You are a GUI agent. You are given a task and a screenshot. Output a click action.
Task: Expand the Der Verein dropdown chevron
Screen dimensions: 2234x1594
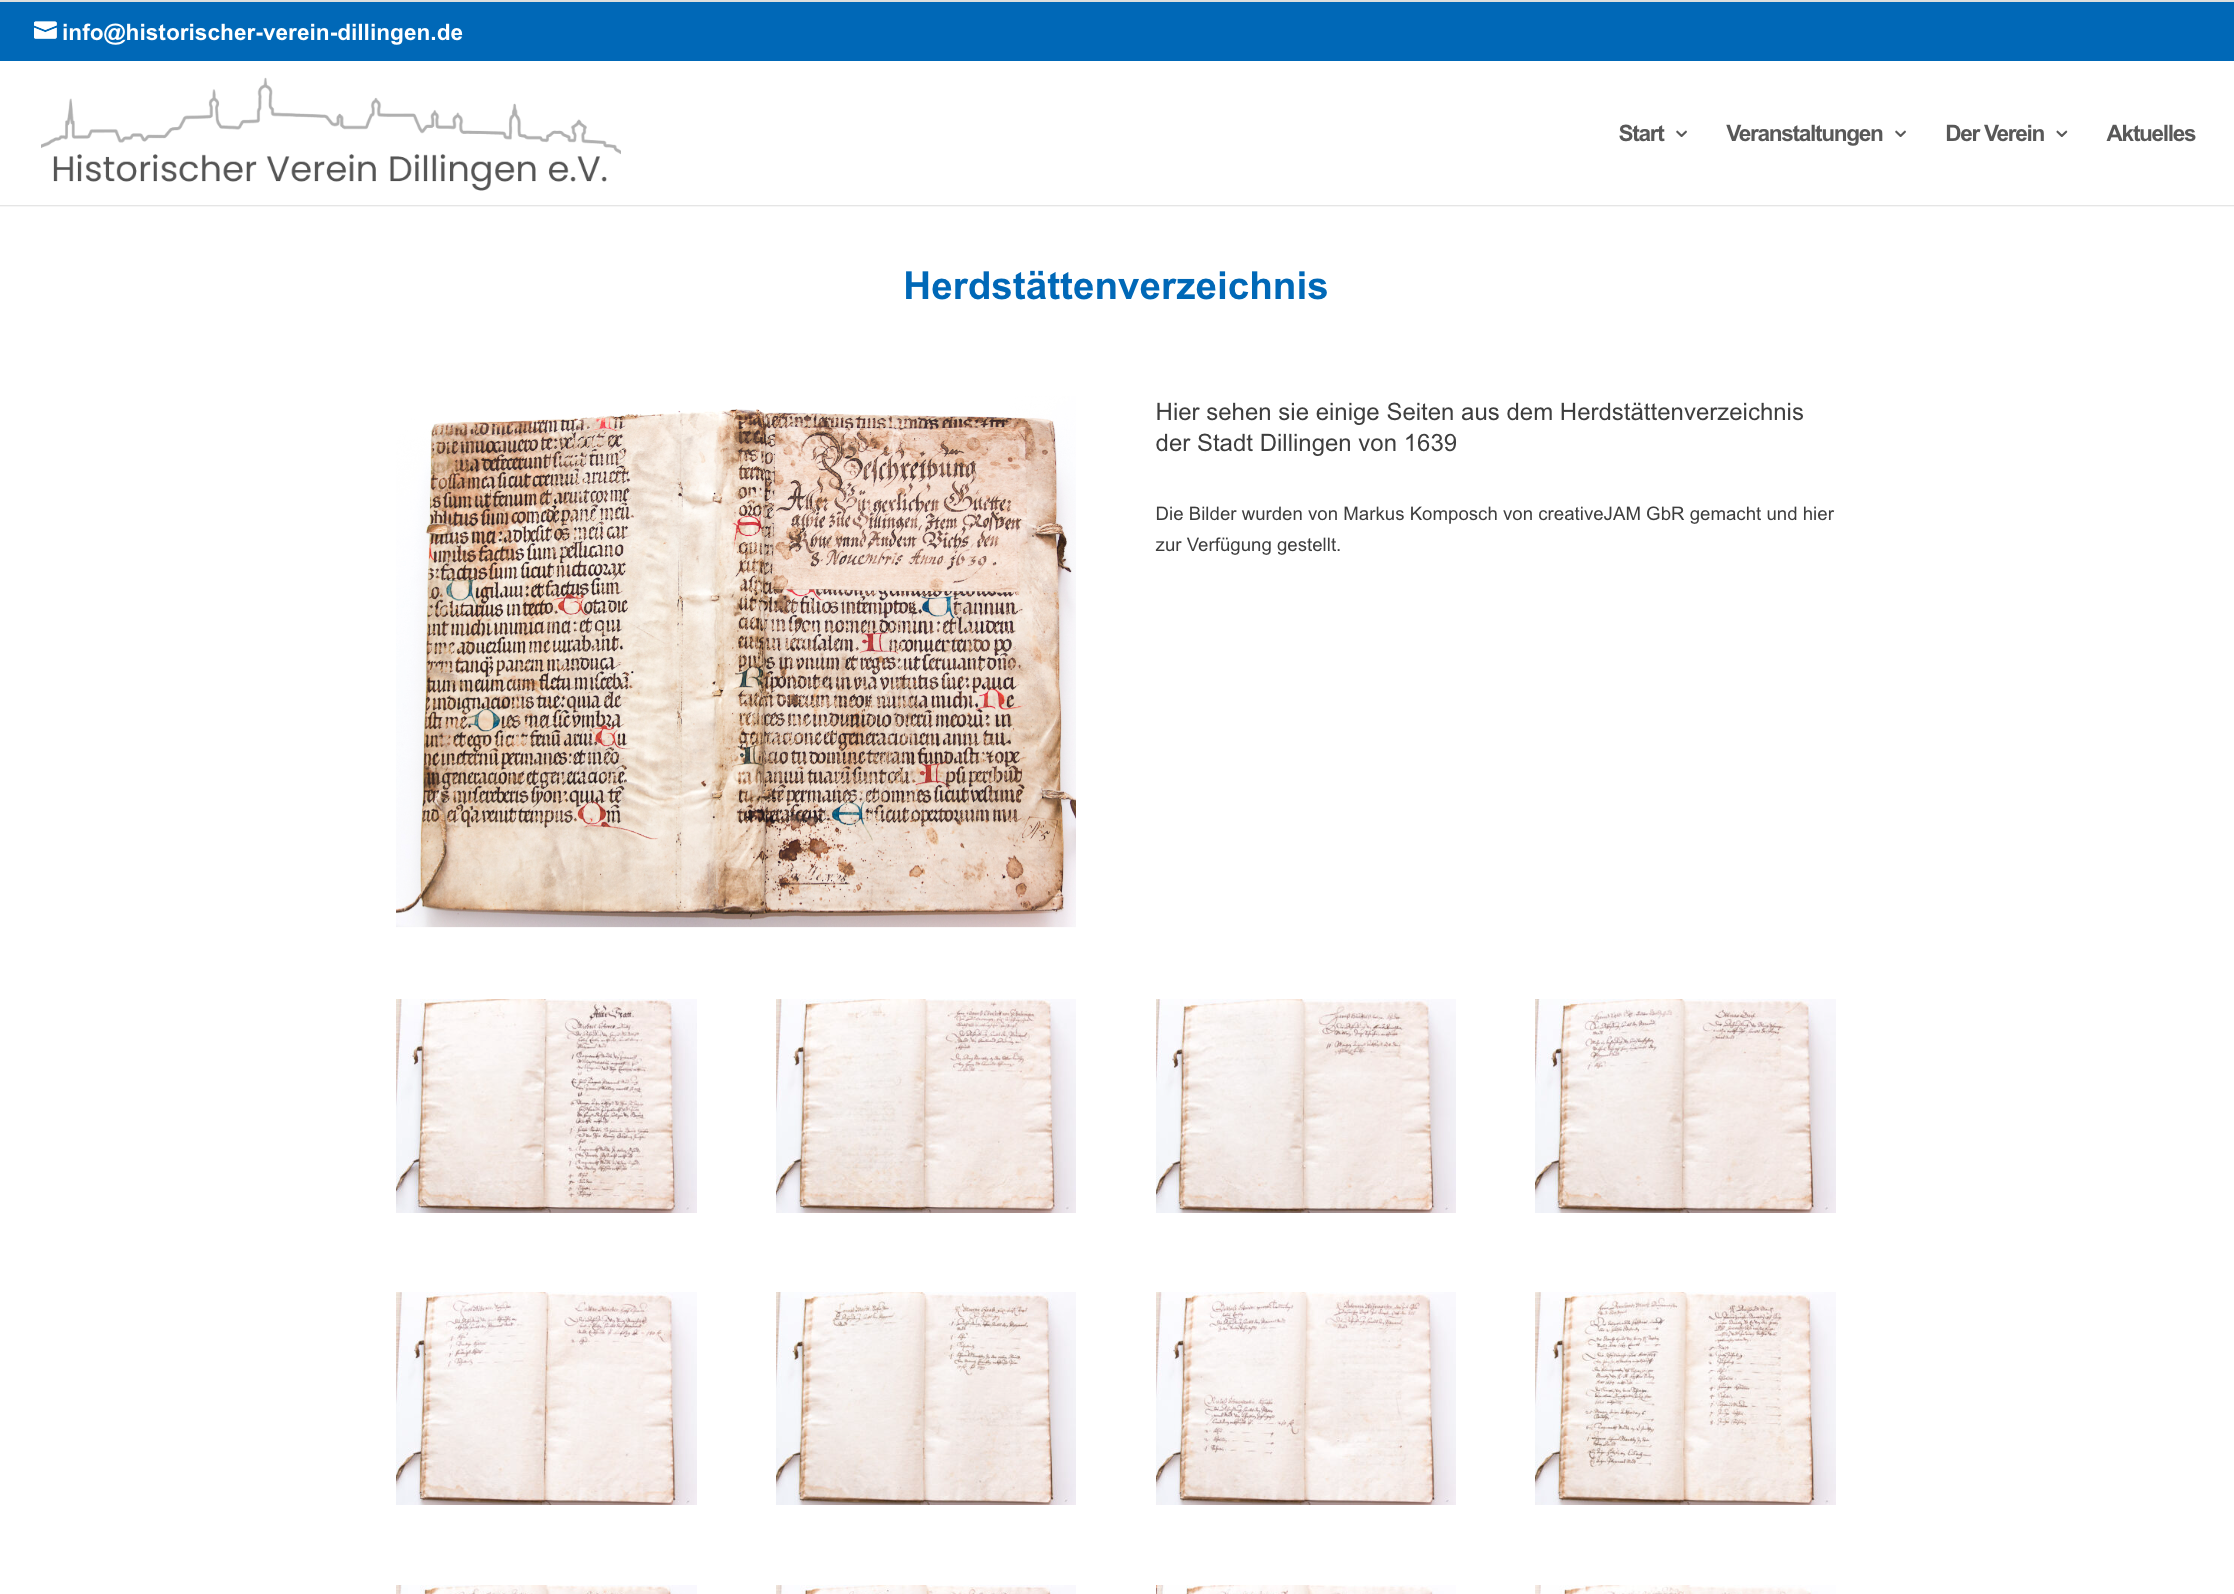[2062, 135]
